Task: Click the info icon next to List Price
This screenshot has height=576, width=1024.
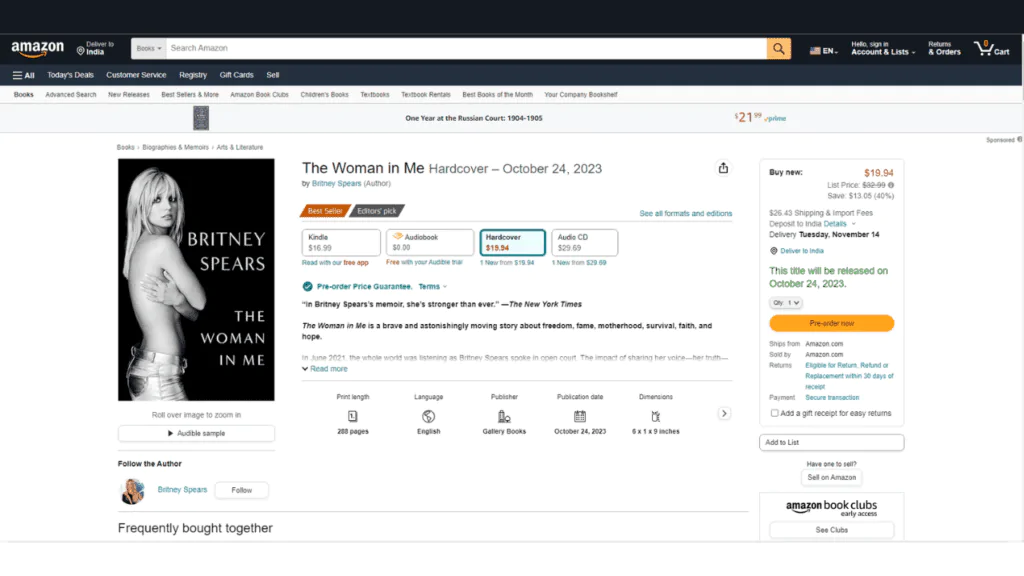Action: coord(891,185)
